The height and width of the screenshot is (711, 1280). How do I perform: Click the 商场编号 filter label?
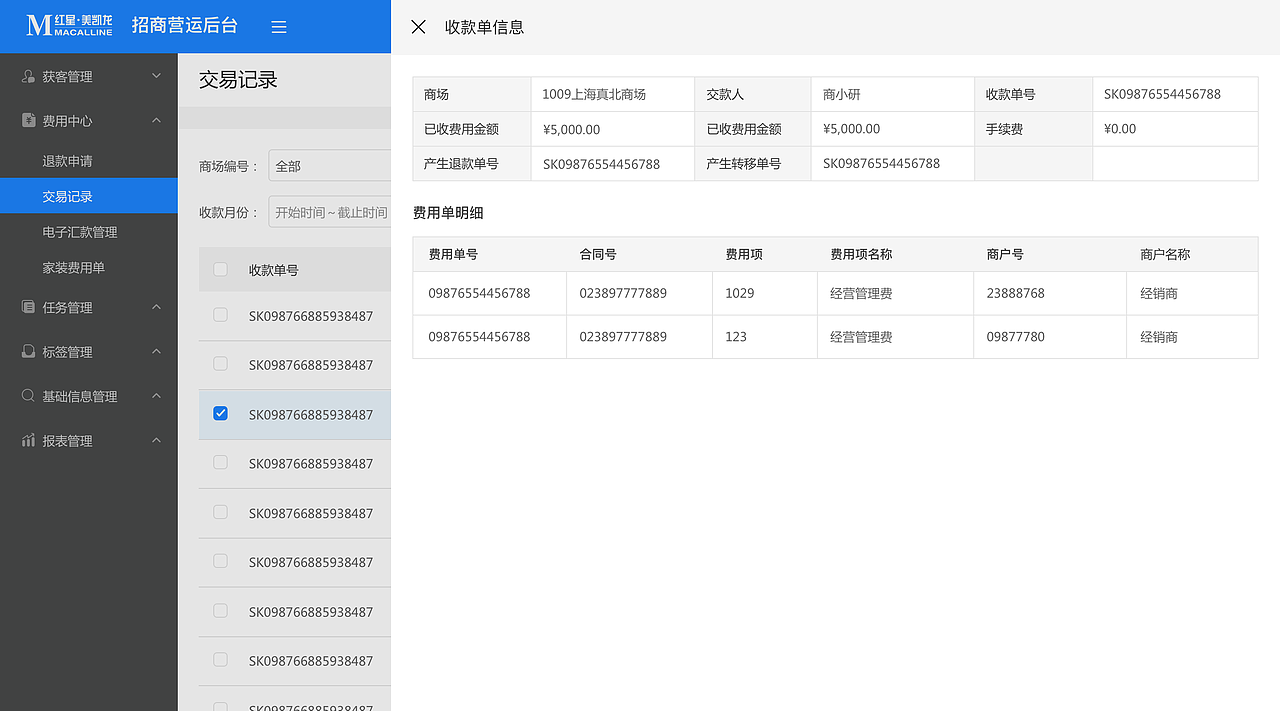coord(229,166)
